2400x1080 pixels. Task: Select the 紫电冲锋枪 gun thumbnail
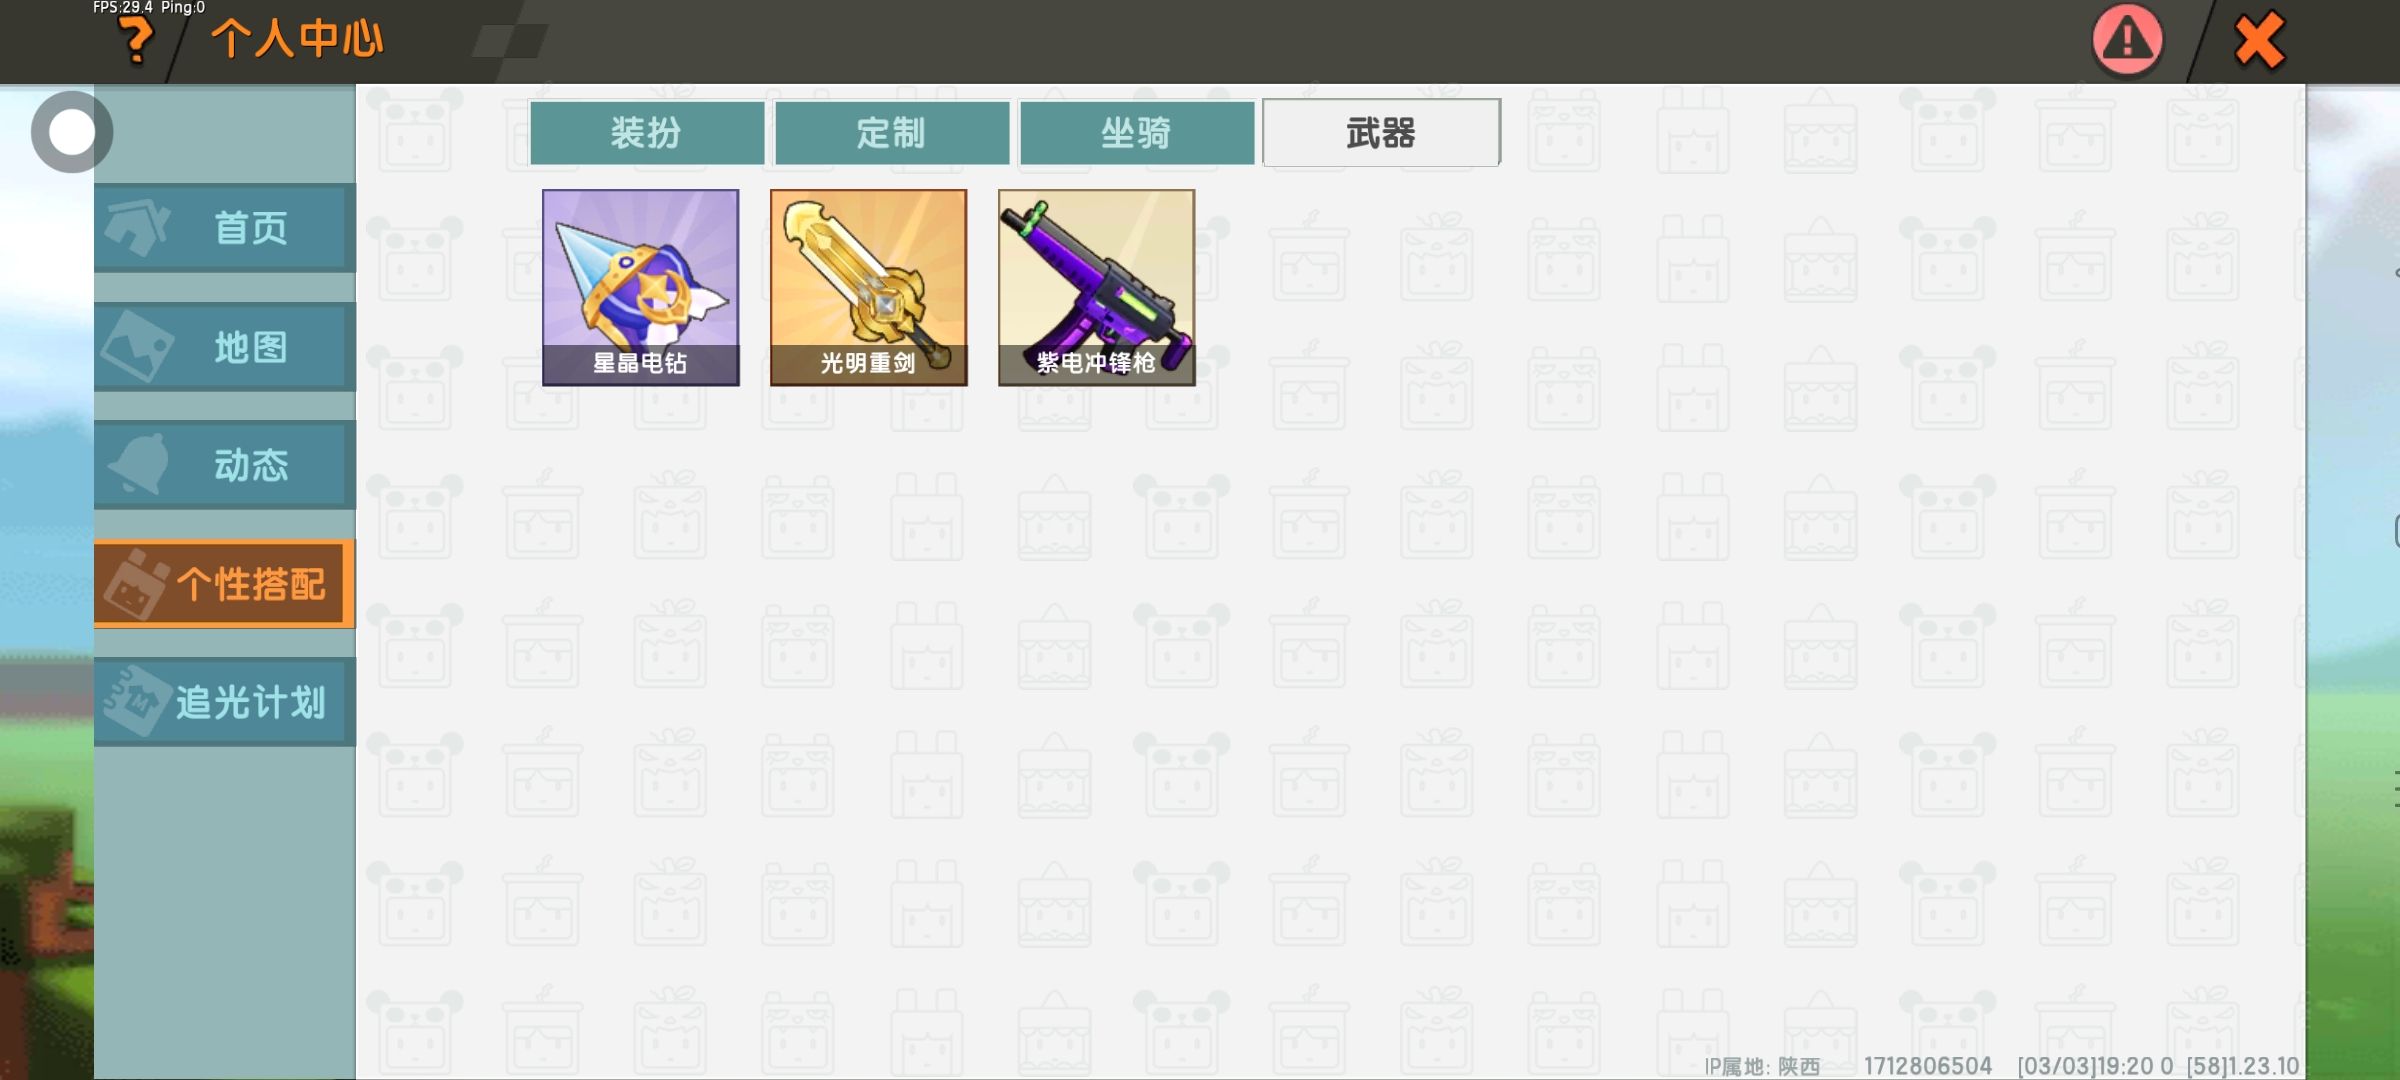tap(1097, 288)
